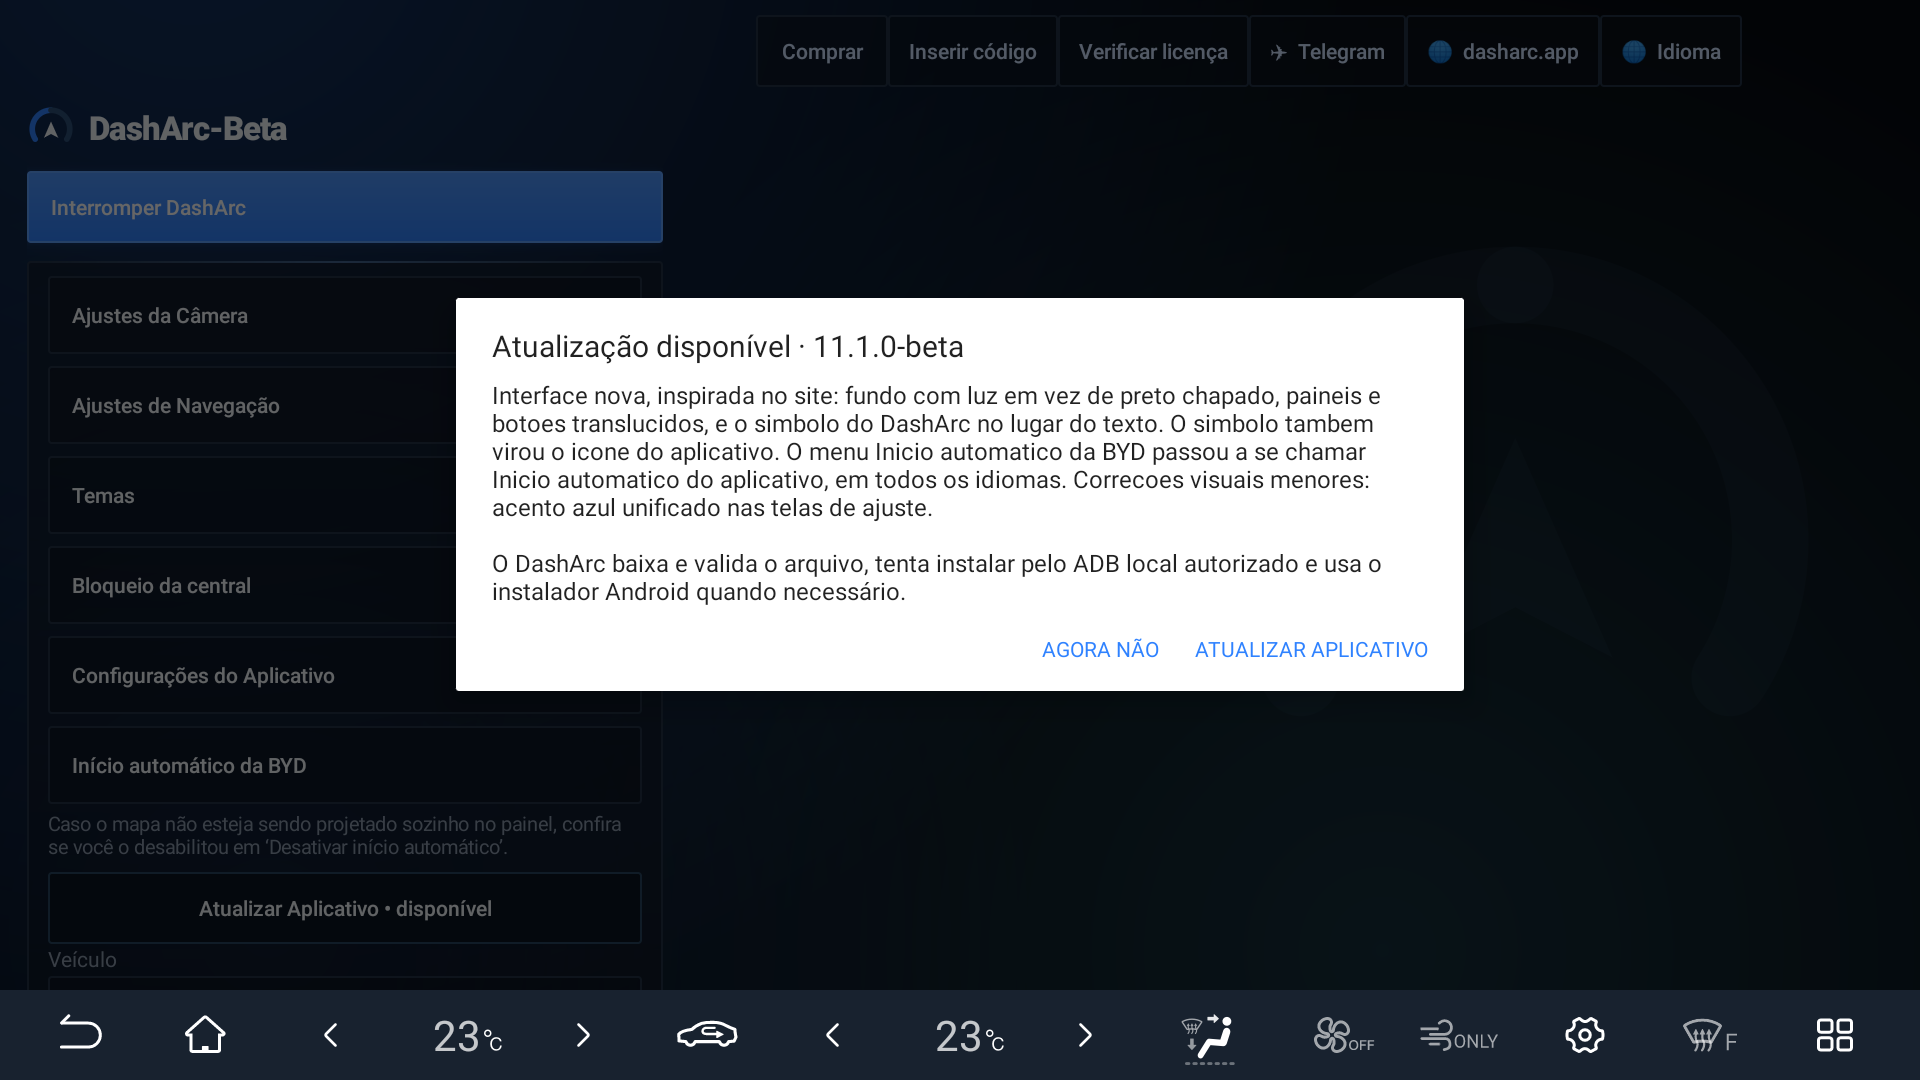The height and width of the screenshot is (1080, 1920).
Task: Open the Comprar tab
Action: 822,51
